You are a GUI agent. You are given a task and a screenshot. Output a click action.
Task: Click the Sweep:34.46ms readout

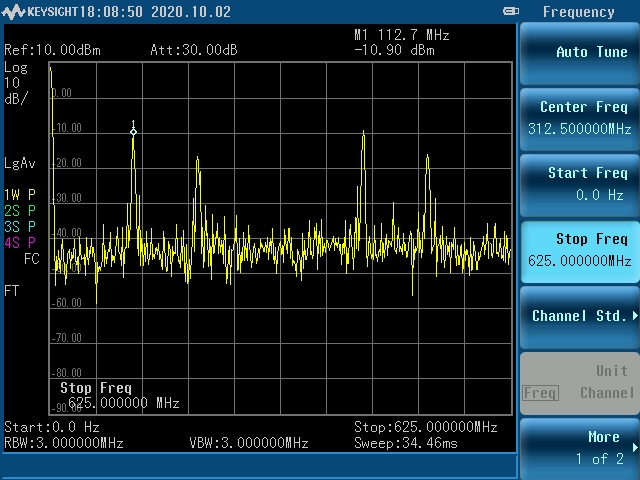406,443
